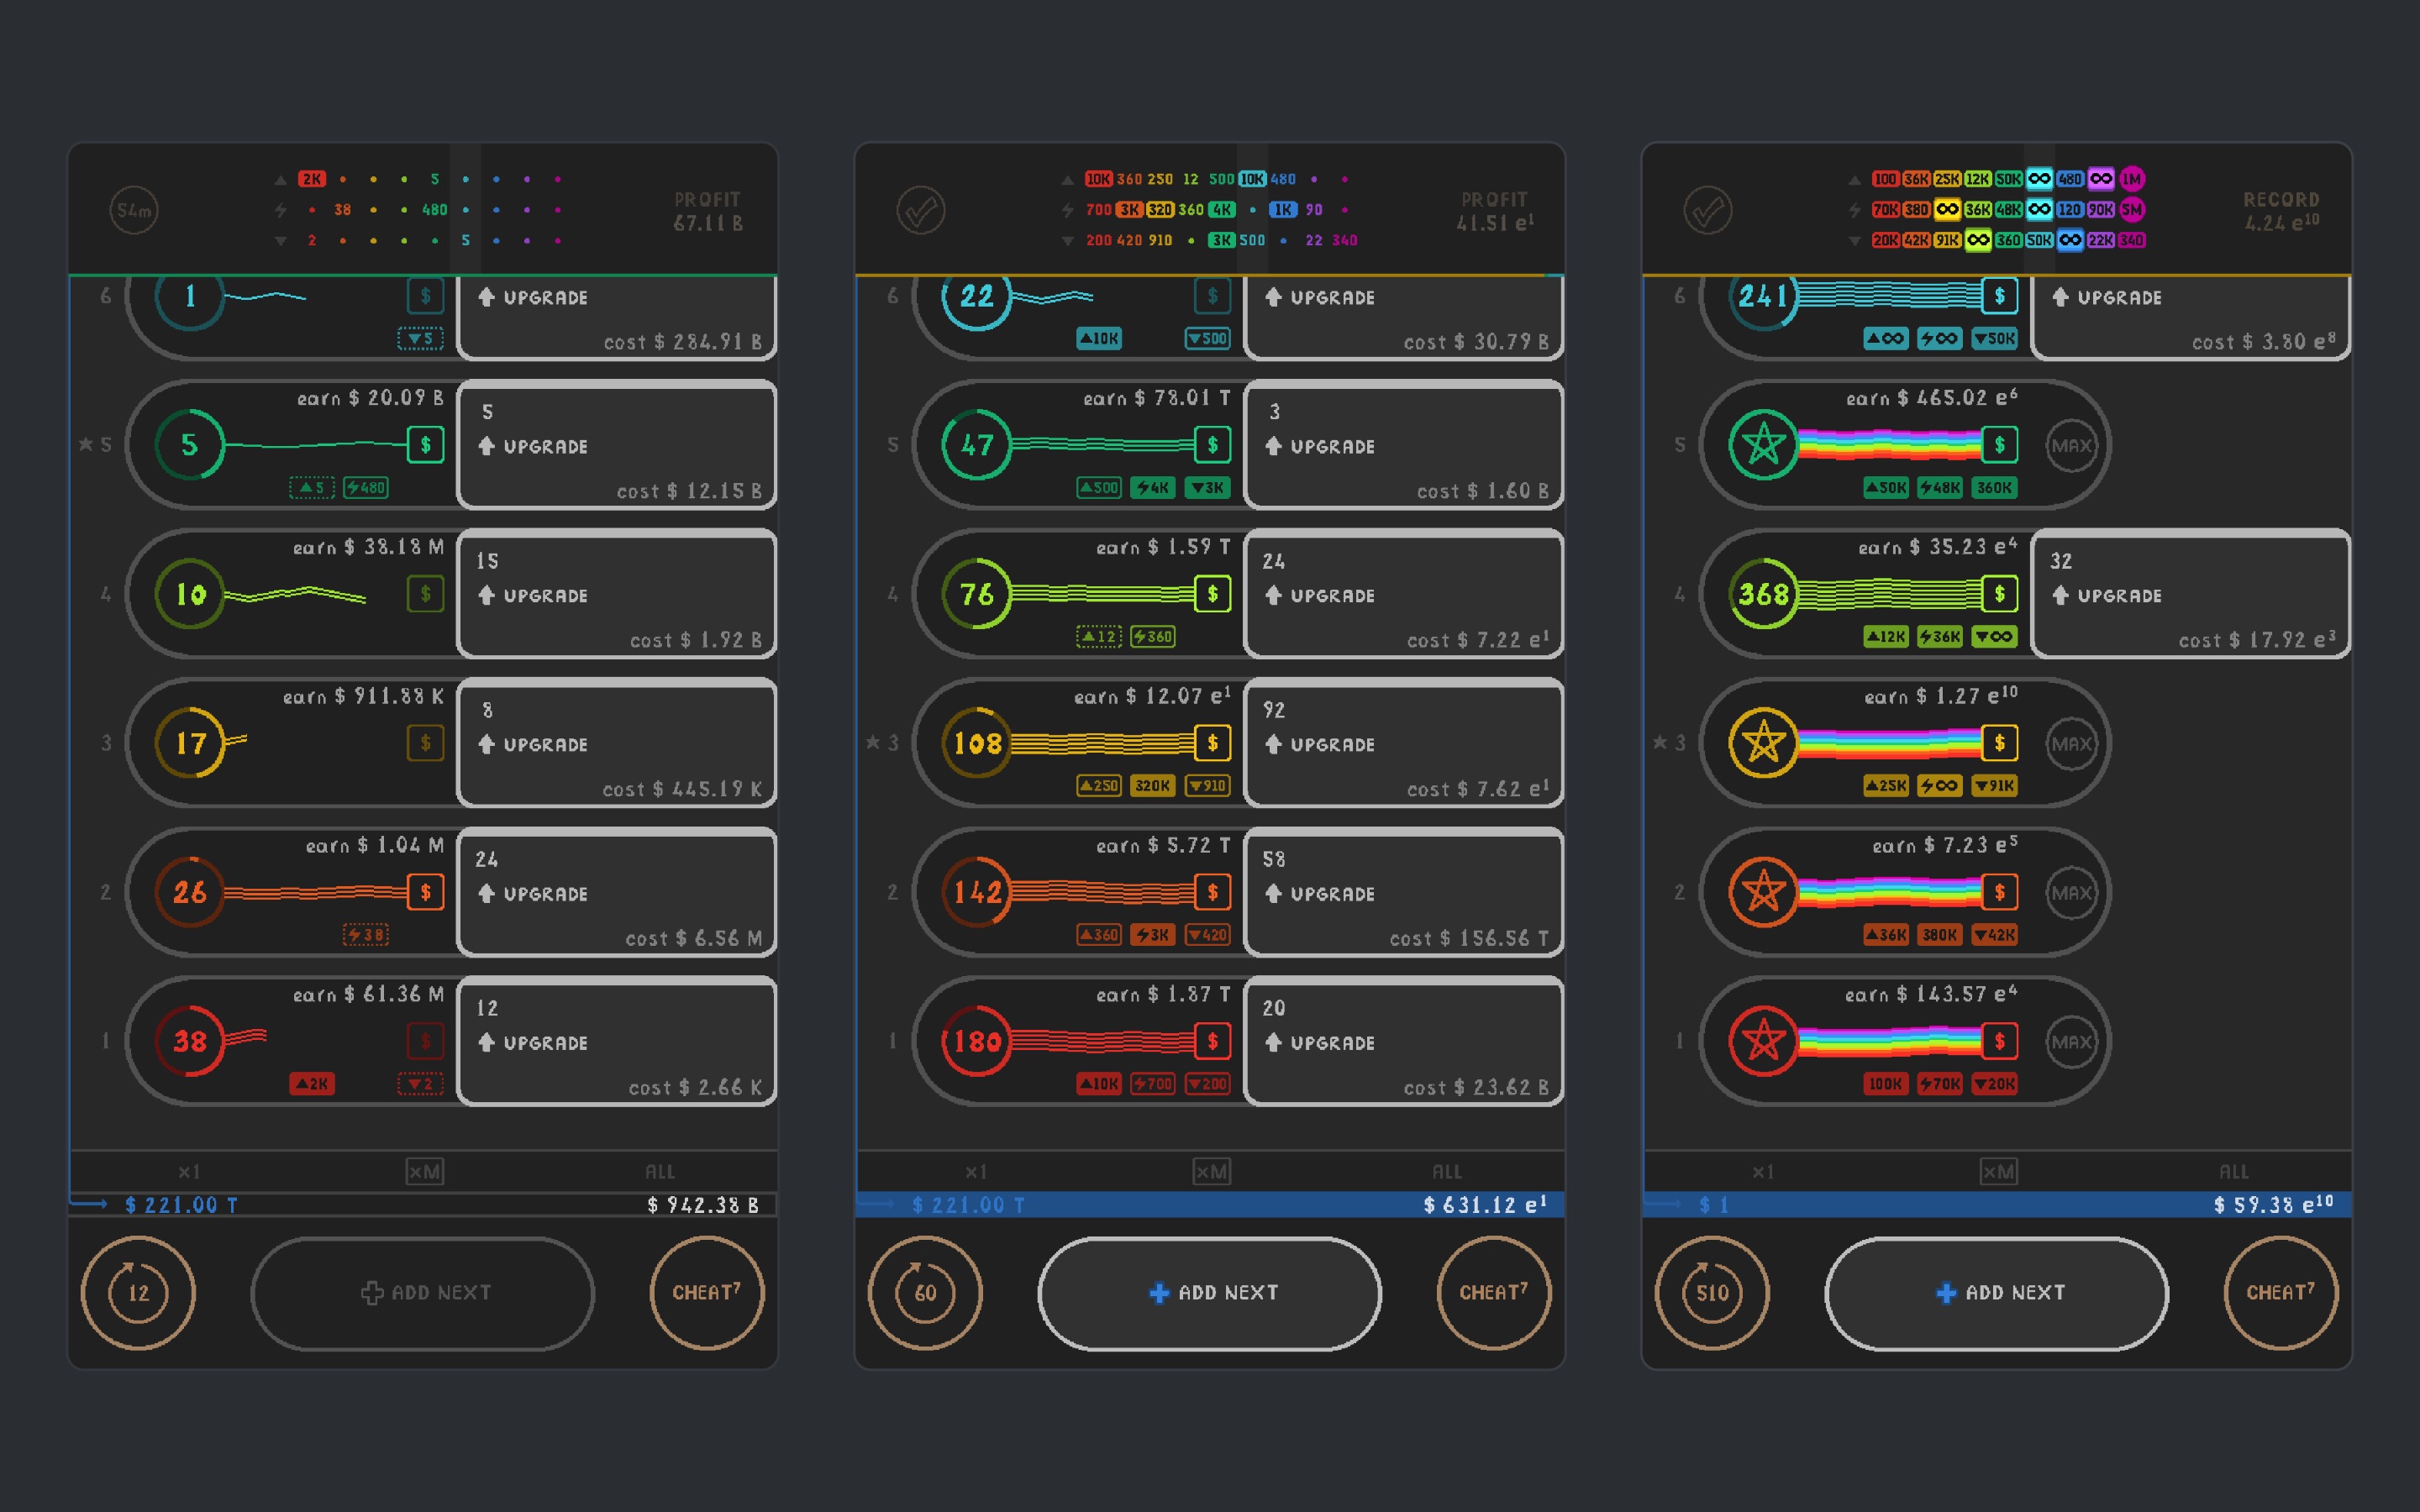This screenshot has height=1512, width=2420.
Task: Click ADD NEXT in the middle panel
Action: pos(1210,1293)
